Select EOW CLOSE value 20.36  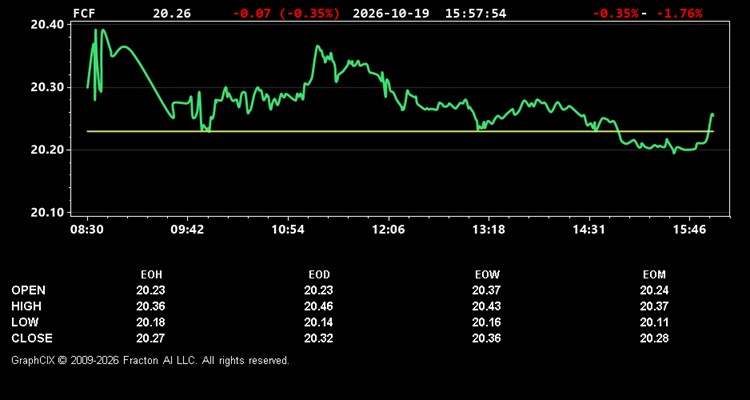[x=486, y=338]
